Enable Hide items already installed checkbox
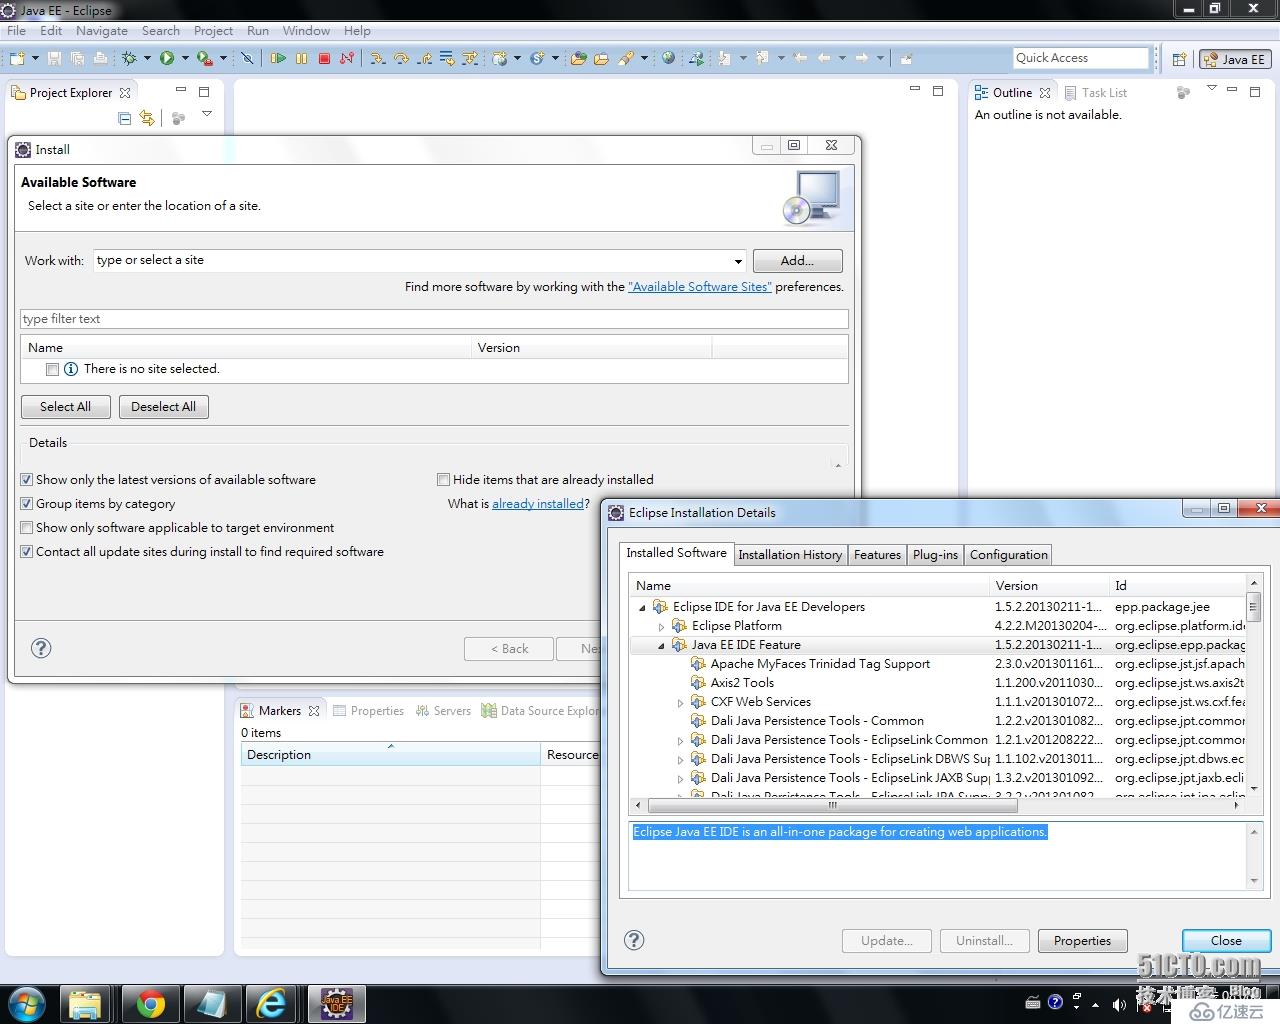Image resolution: width=1280 pixels, height=1024 pixels. coord(443,480)
